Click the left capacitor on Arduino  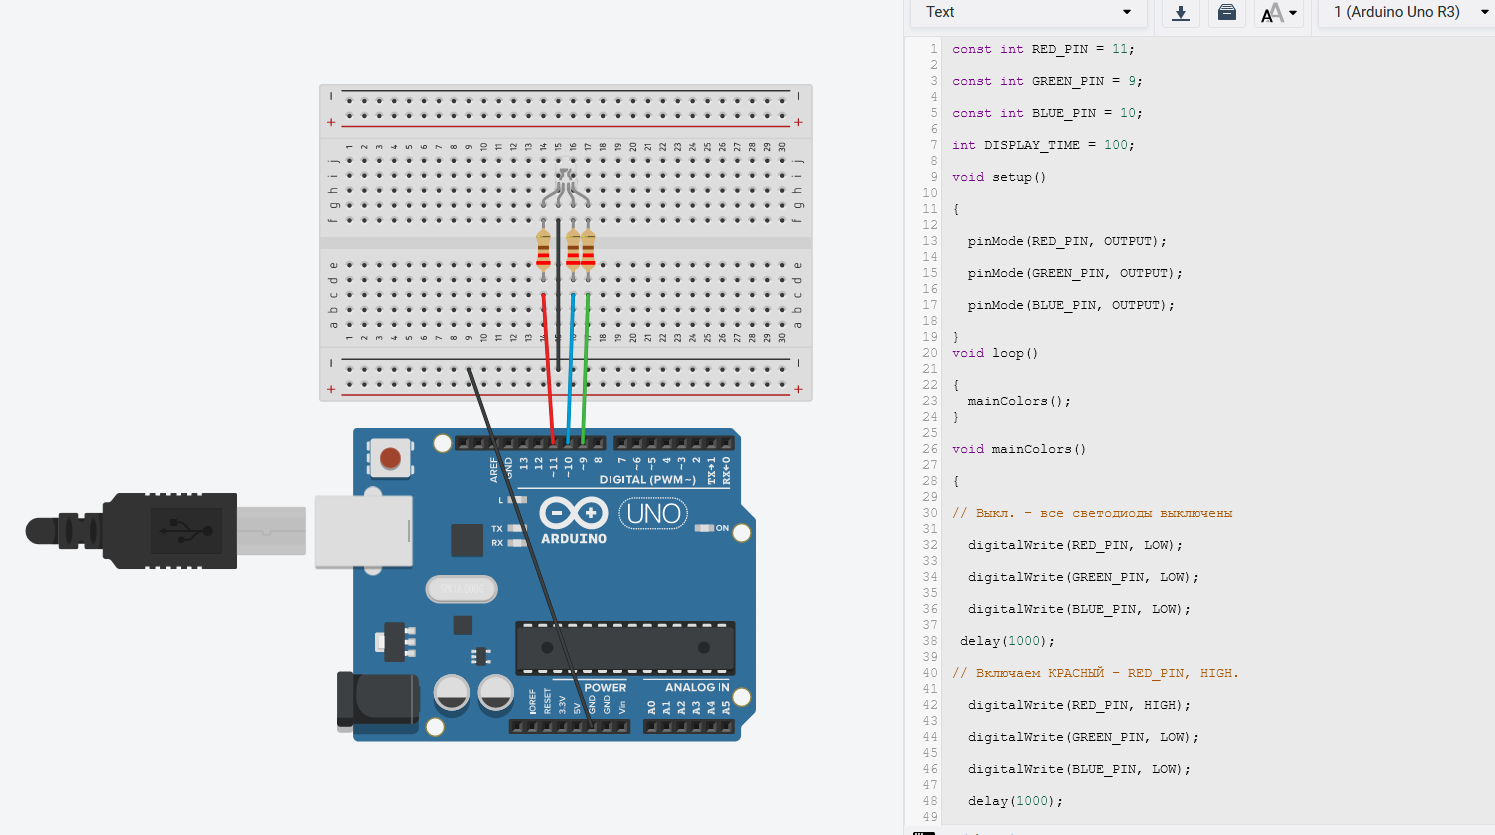(x=452, y=693)
